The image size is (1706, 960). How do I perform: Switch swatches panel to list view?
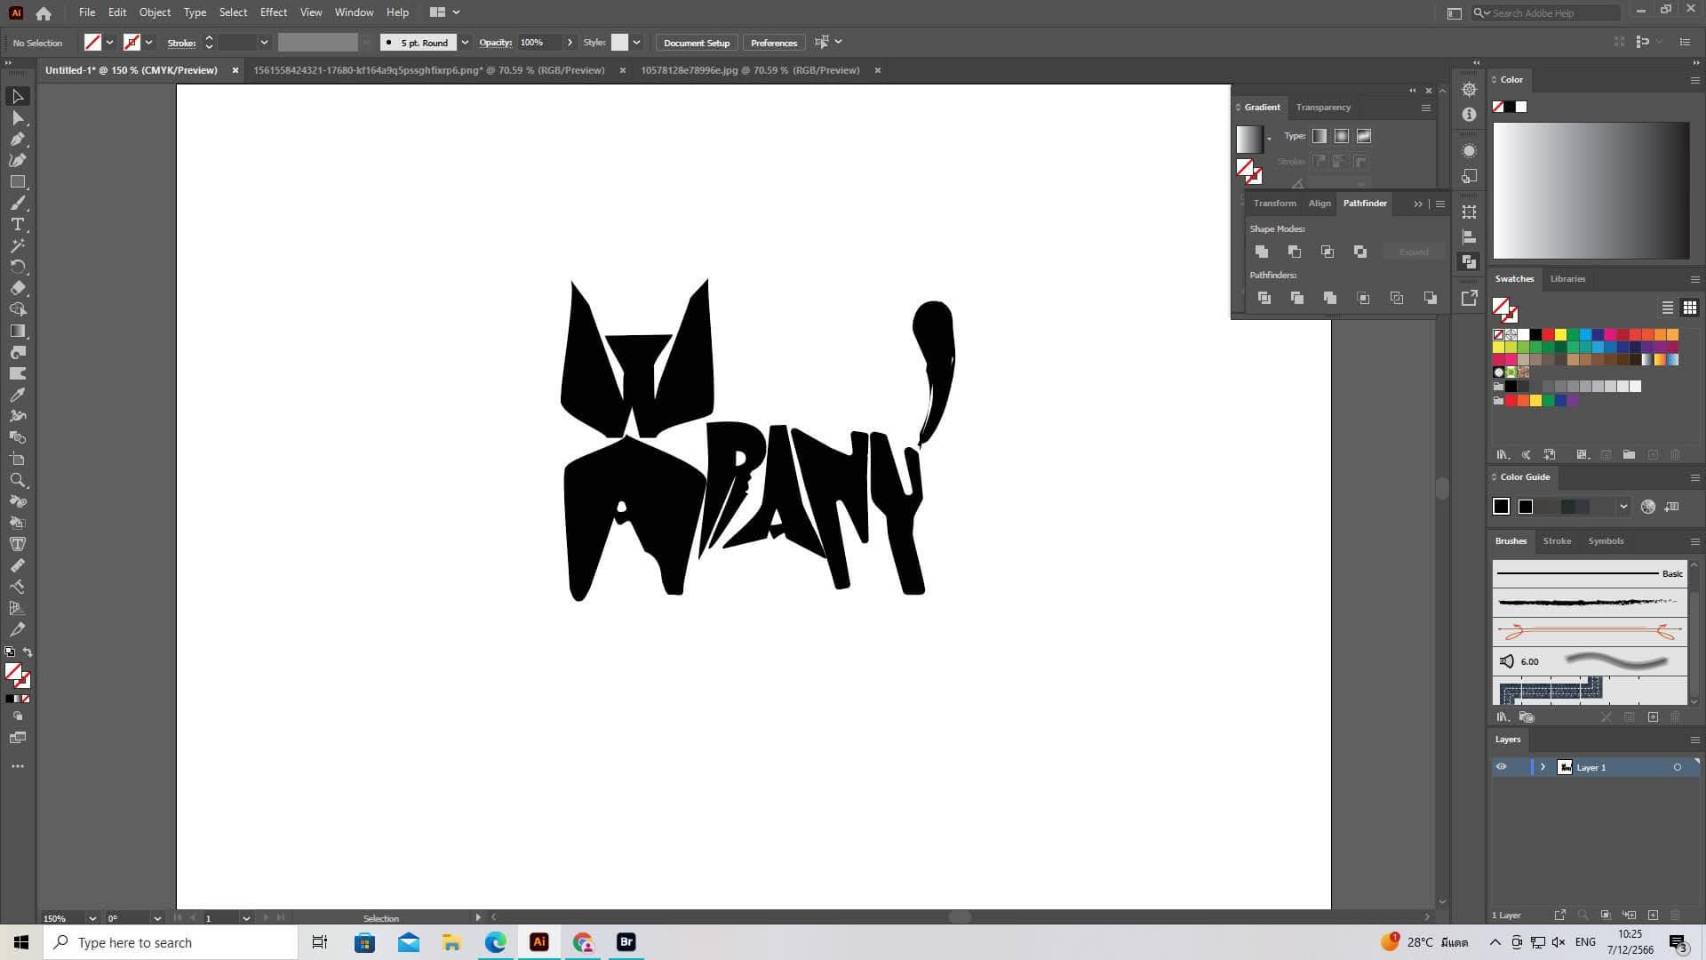1667,308
